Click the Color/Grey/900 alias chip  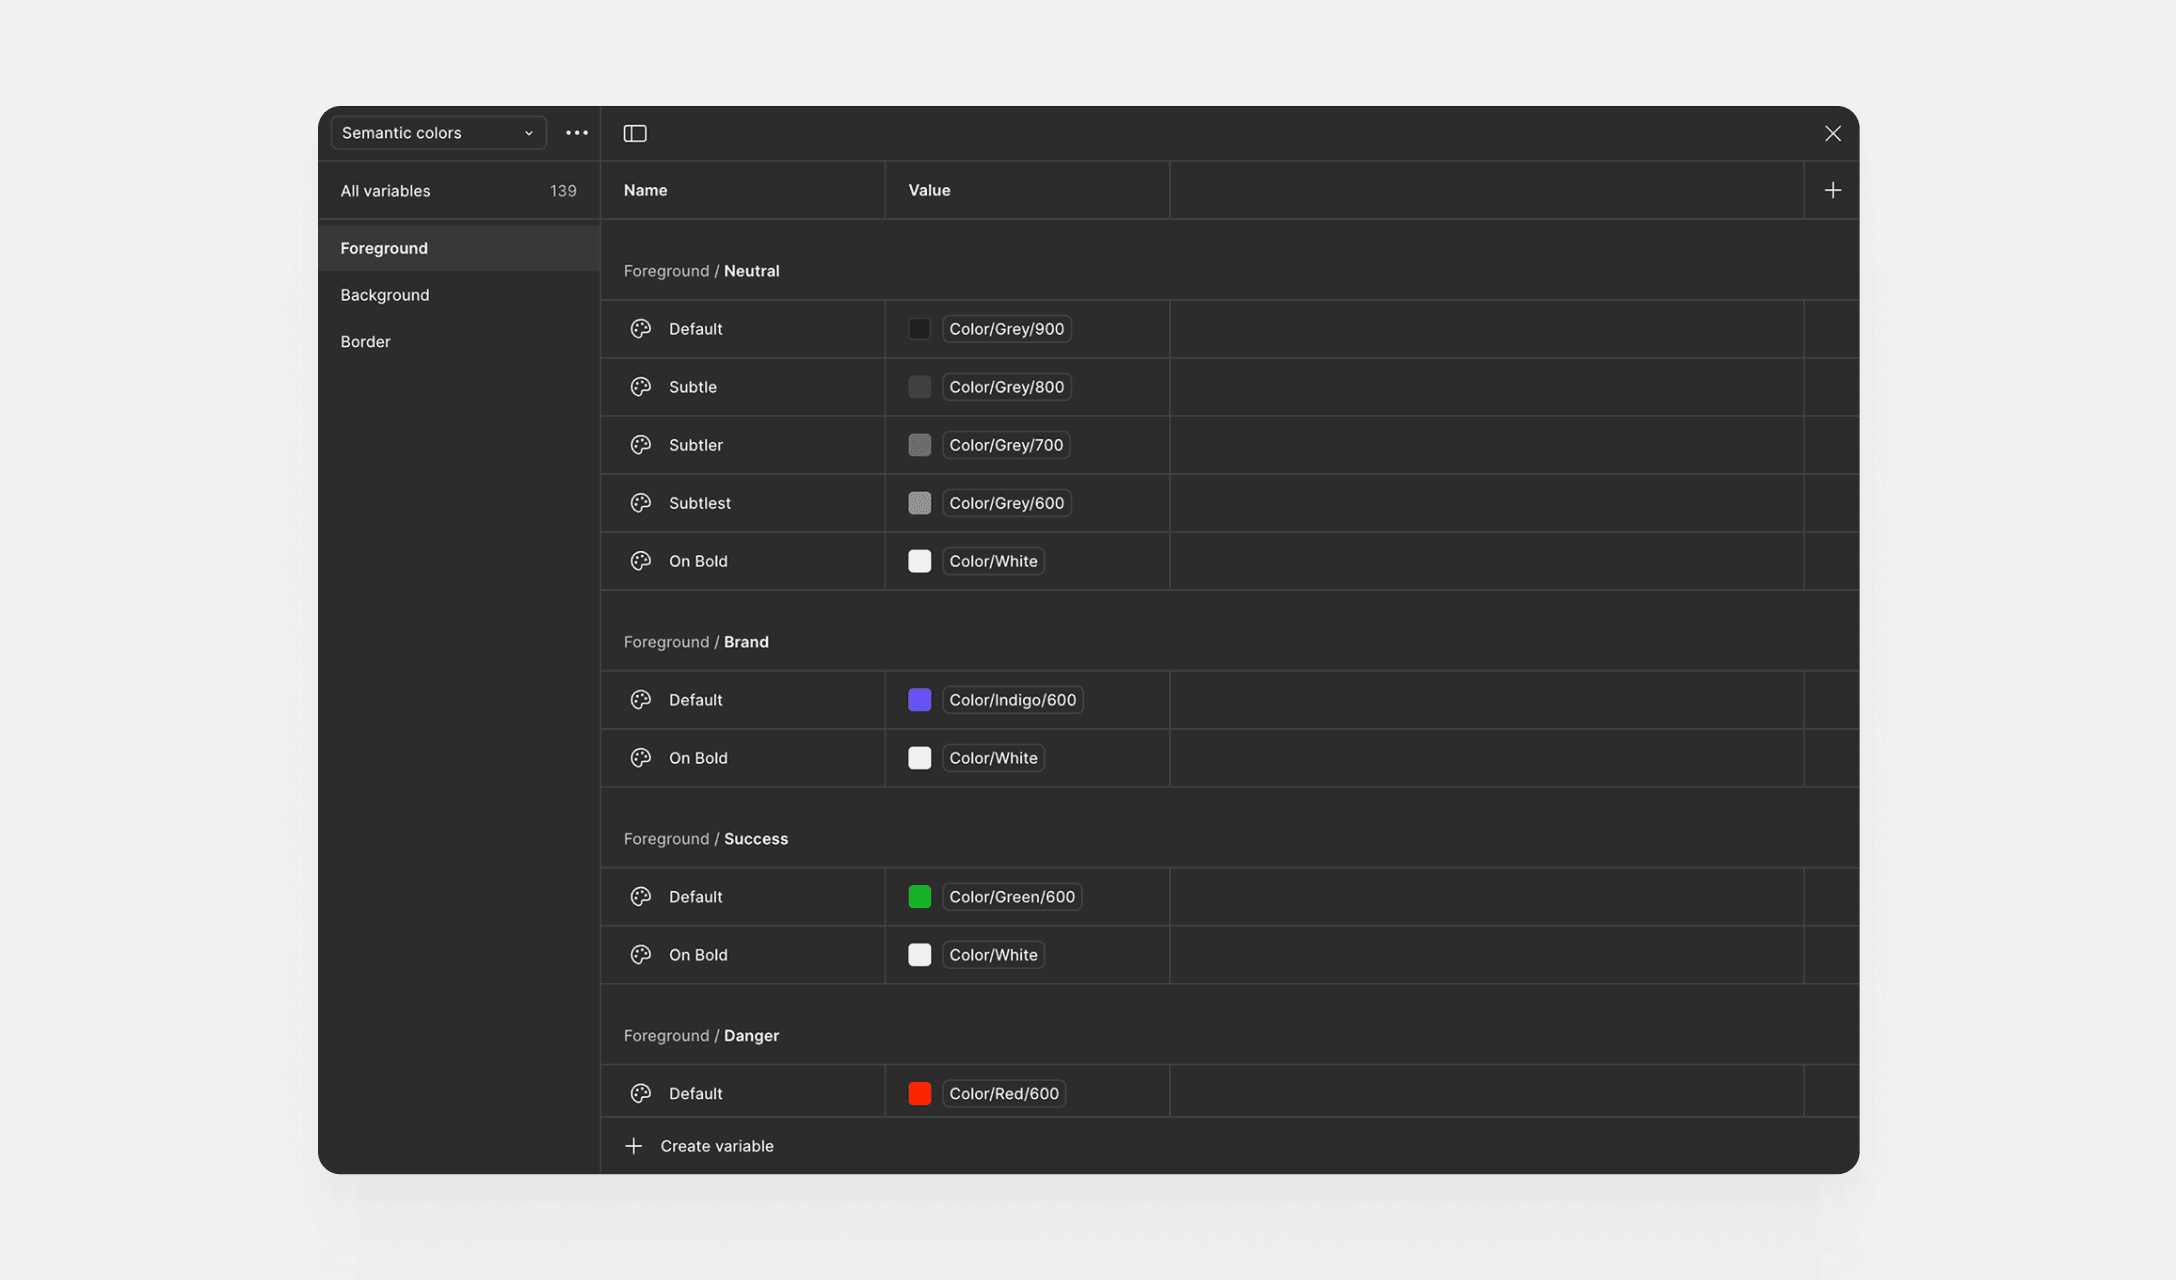(1006, 329)
